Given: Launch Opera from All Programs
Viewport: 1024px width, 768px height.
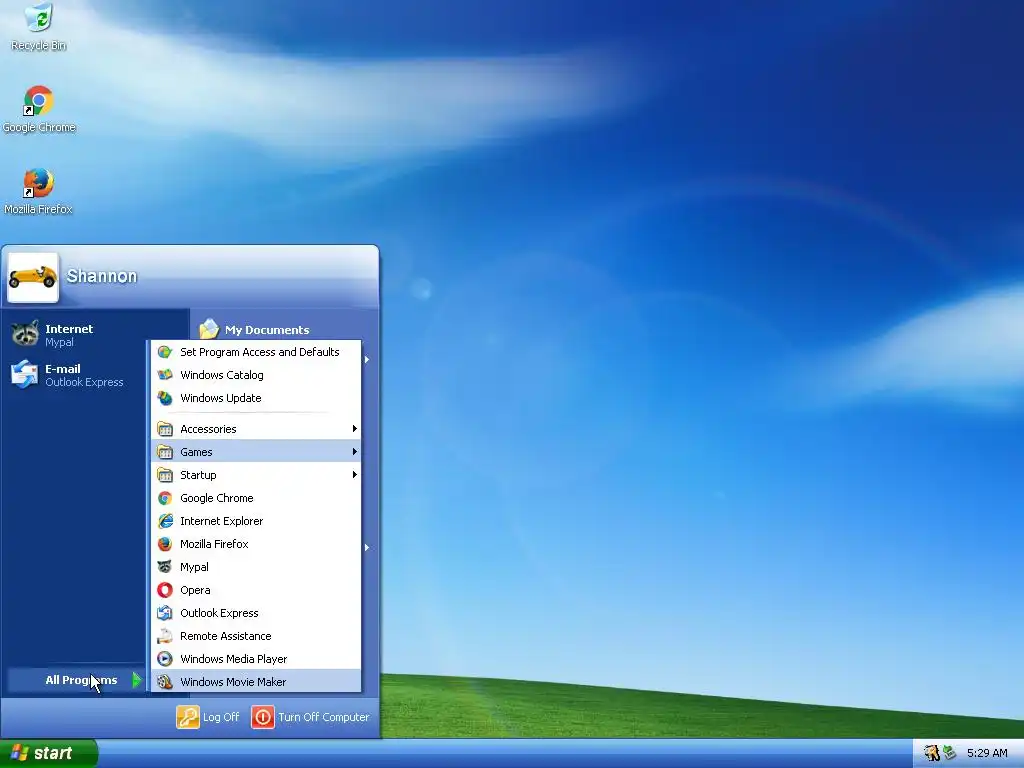Looking at the screenshot, I should (256, 590).
